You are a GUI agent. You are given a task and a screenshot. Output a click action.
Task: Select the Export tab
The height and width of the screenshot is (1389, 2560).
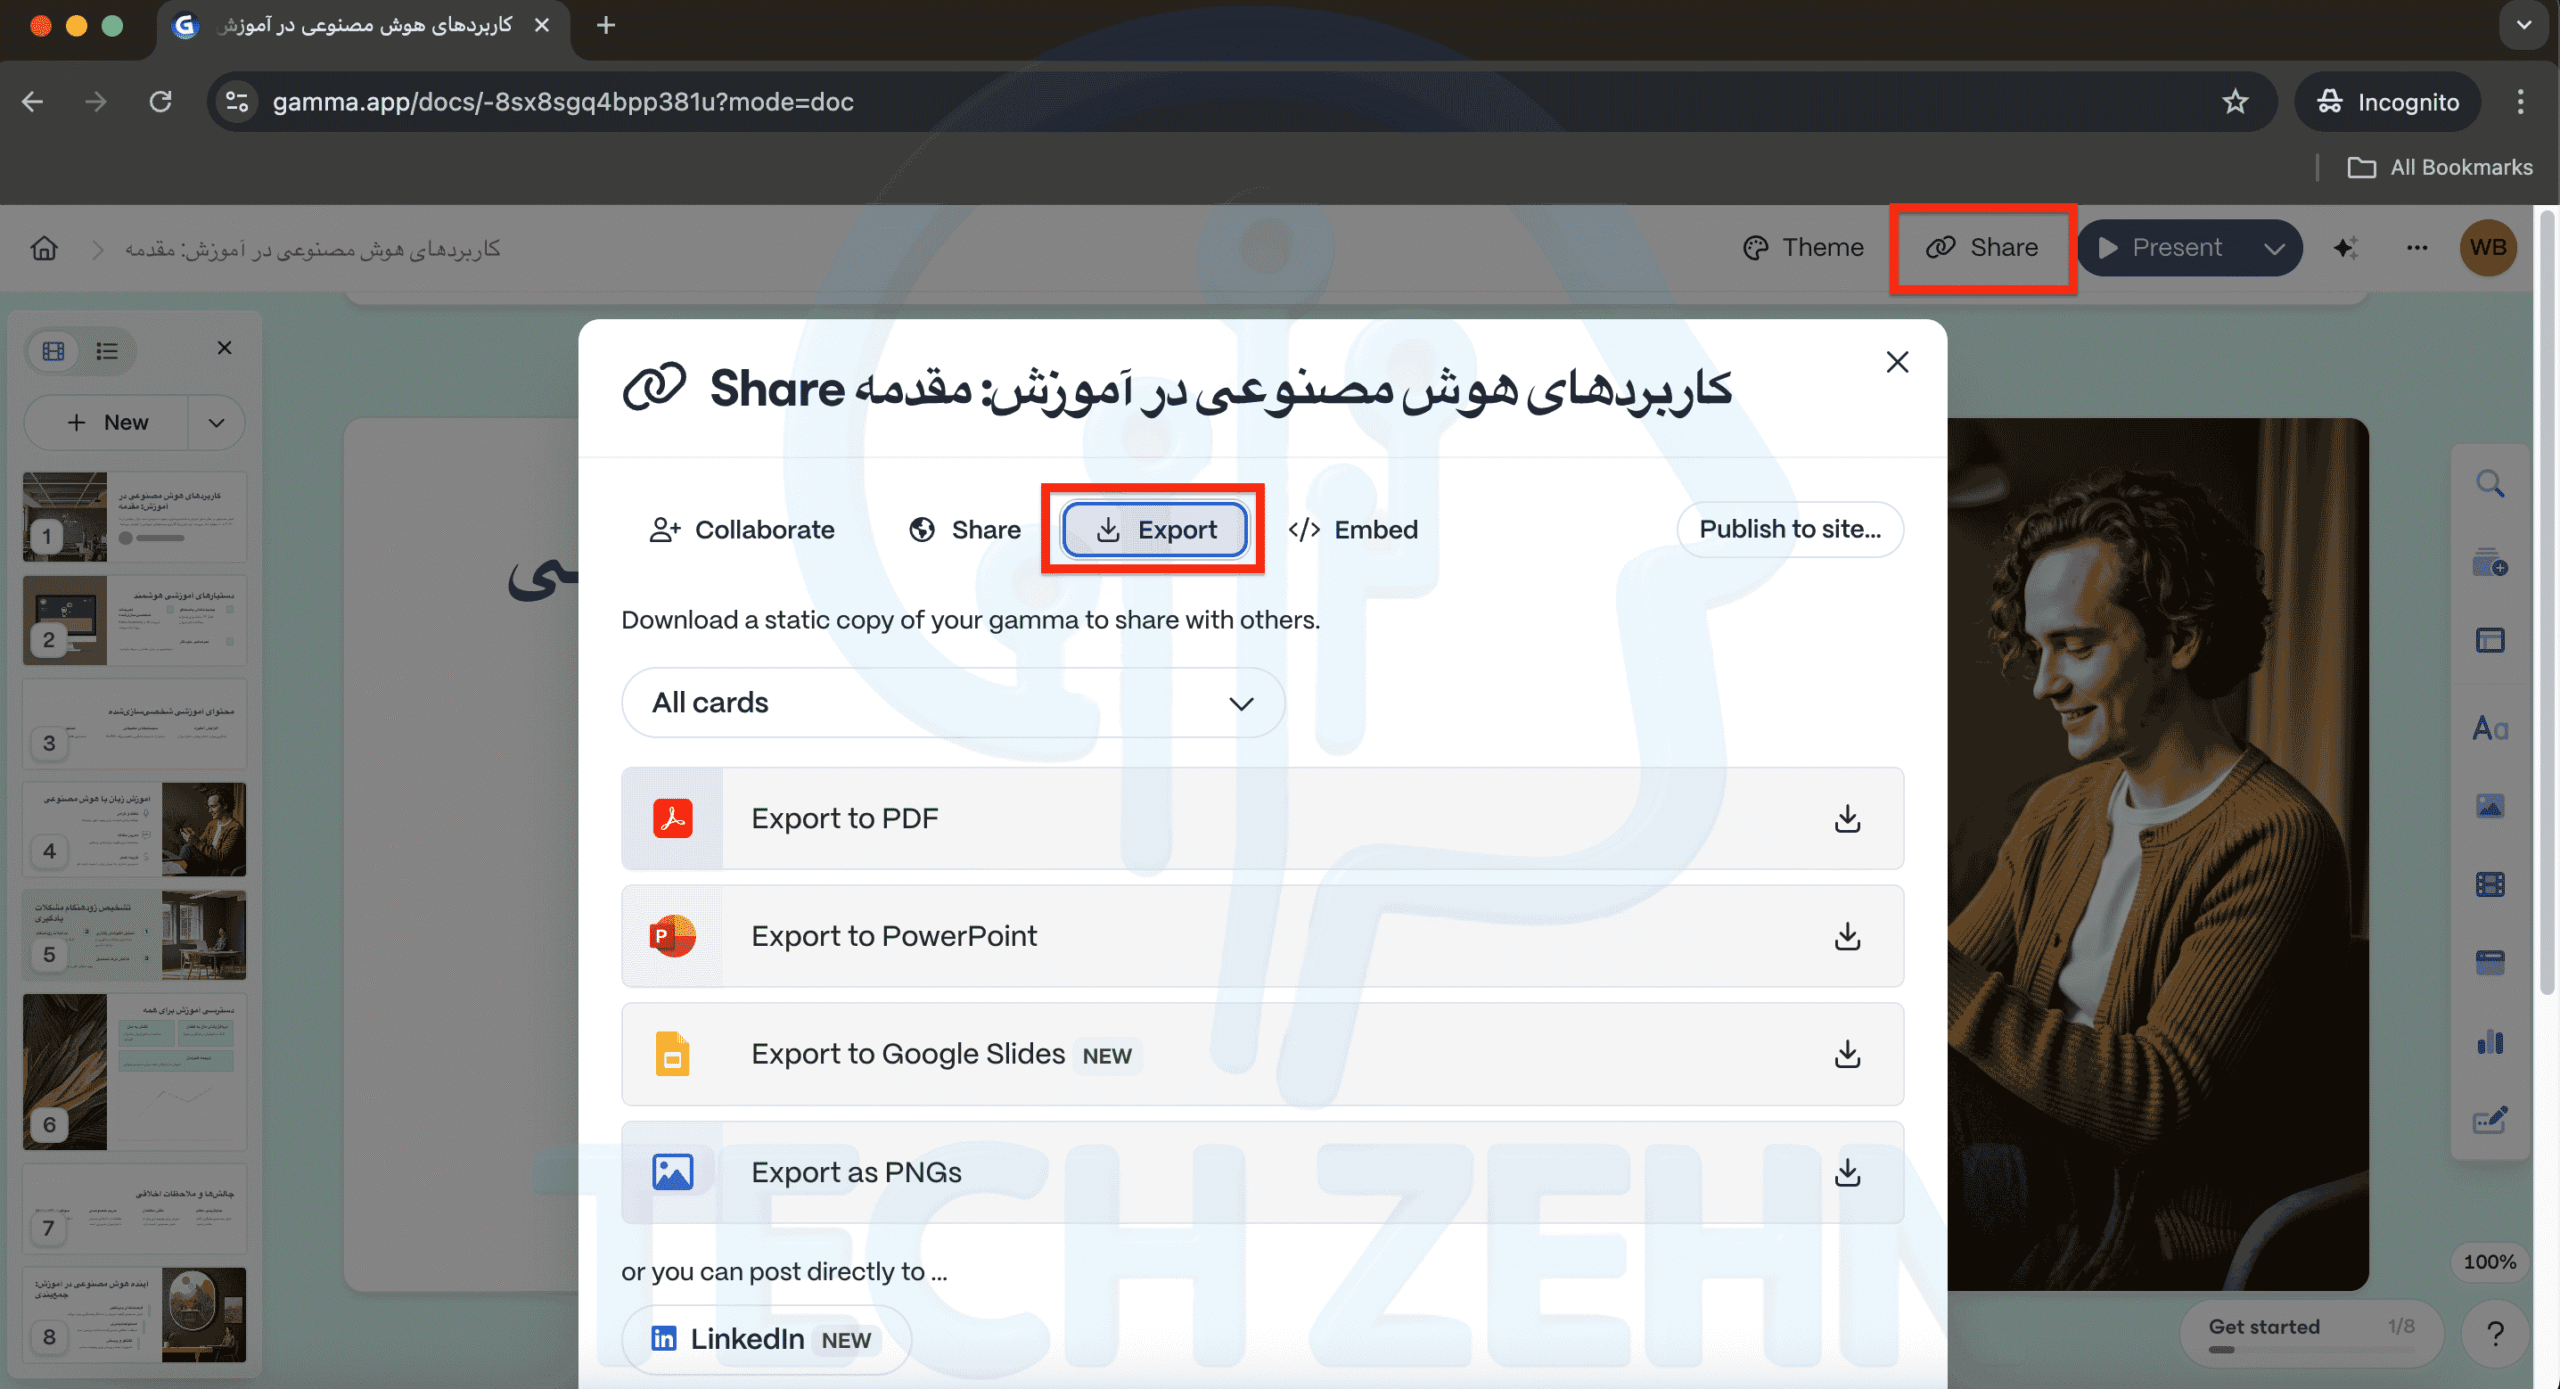click(x=1154, y=529)
